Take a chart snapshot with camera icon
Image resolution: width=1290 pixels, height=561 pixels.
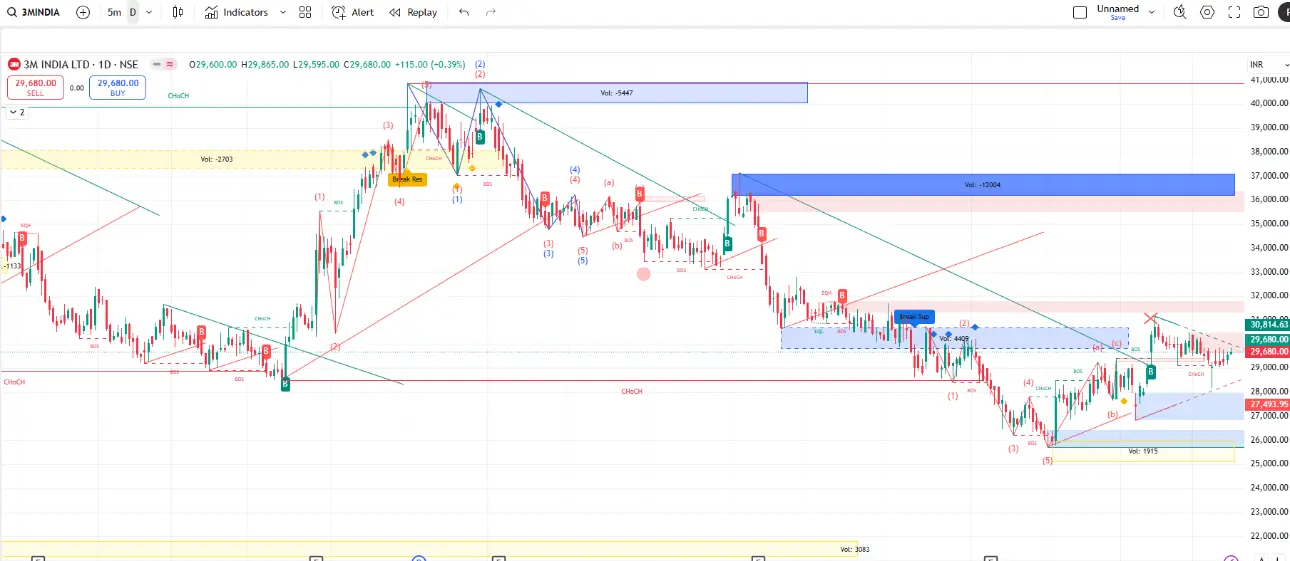click(1261, 12)
